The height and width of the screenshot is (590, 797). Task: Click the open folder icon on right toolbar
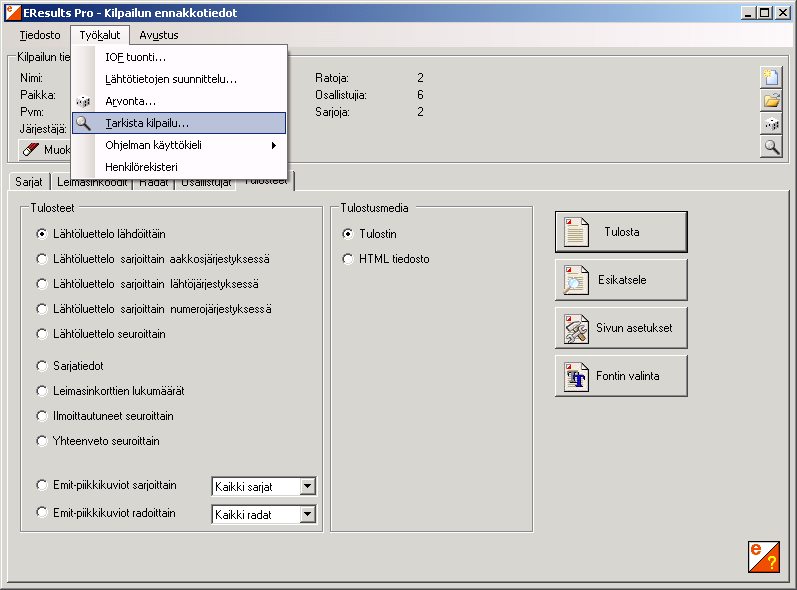coord(771,101)
